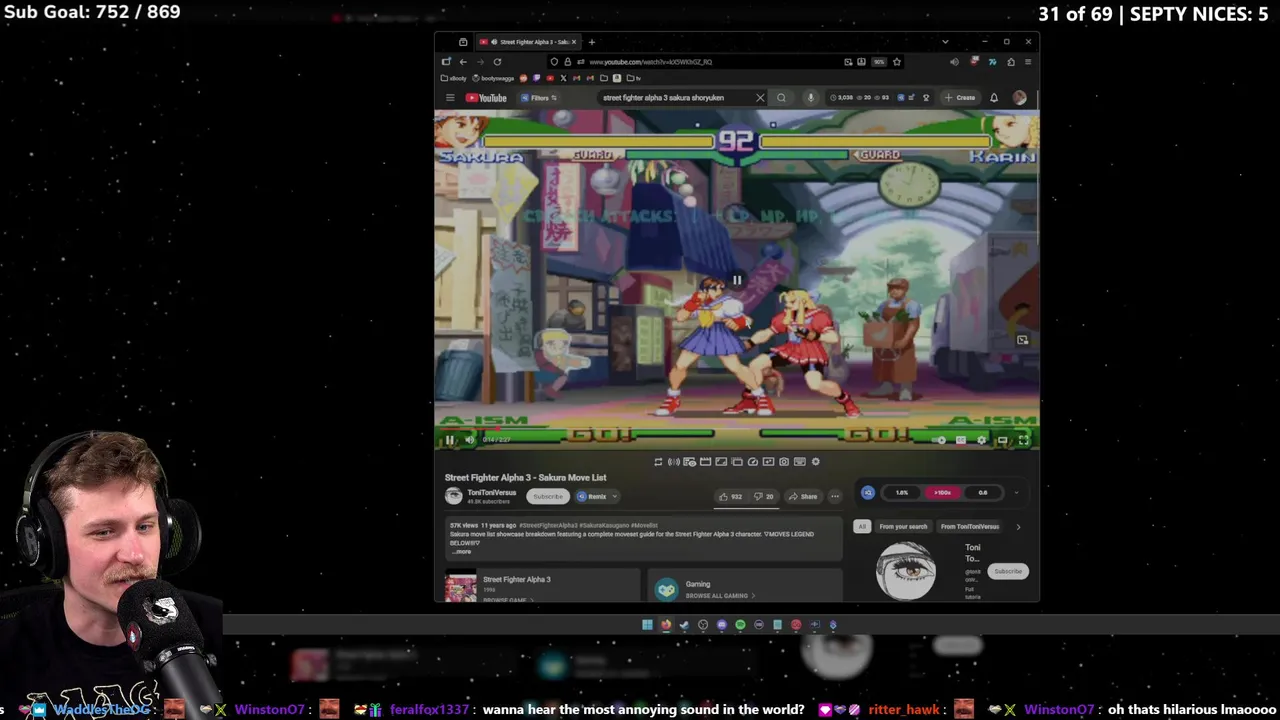Start voice search with the microphone
The width and height of the screenshot is (1280, 720).
[811, 98]
